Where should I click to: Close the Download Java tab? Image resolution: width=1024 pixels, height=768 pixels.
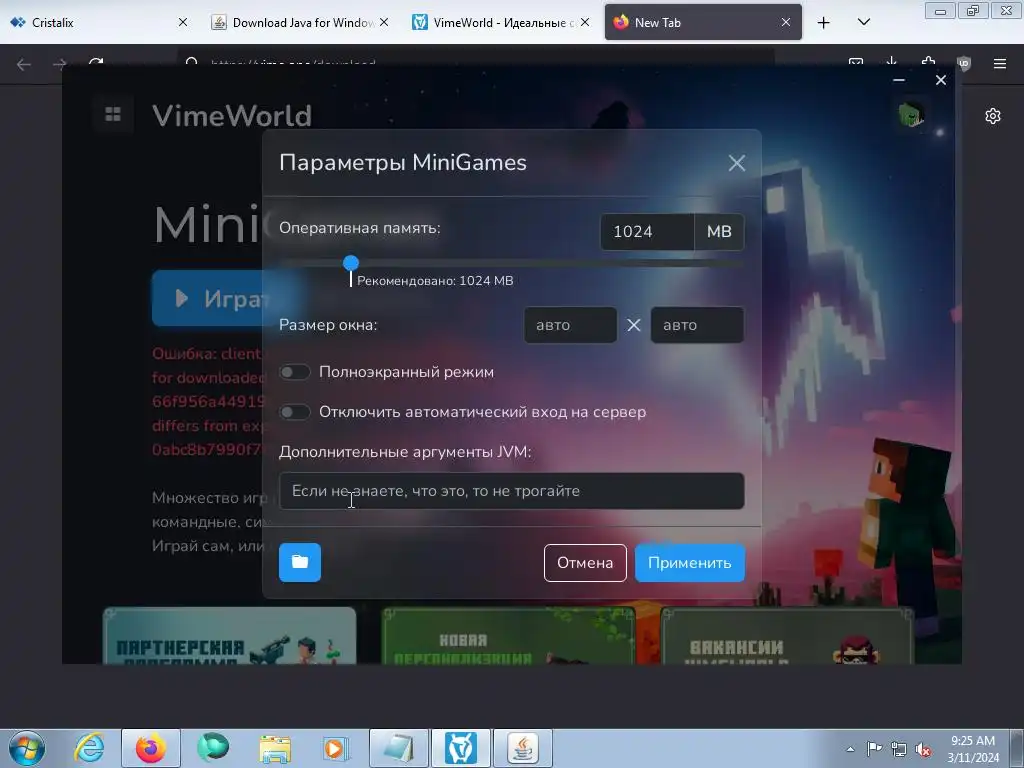click(x=384, y=22)
